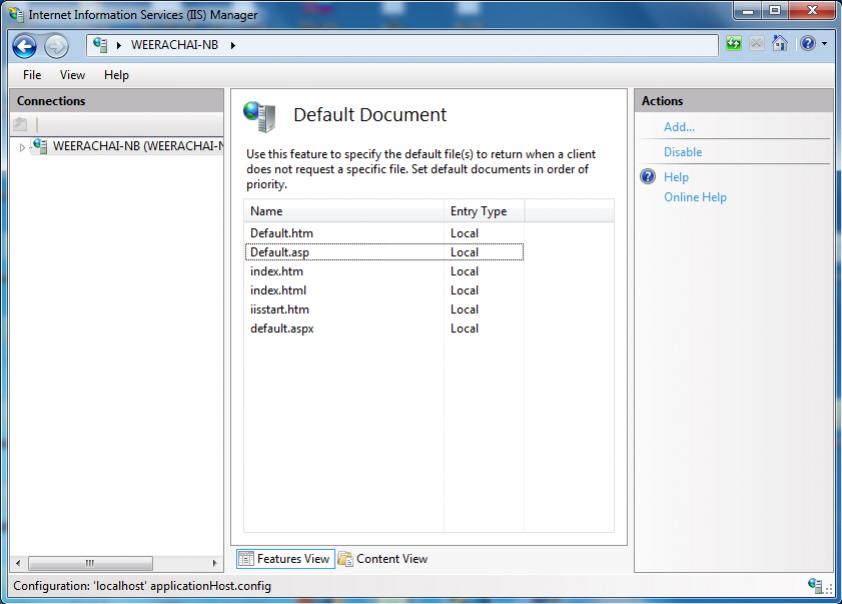The width and height of the screenshot is (842, 604).
Task: Refresh the page with green refresh icon
Action: tap(734, 43)
